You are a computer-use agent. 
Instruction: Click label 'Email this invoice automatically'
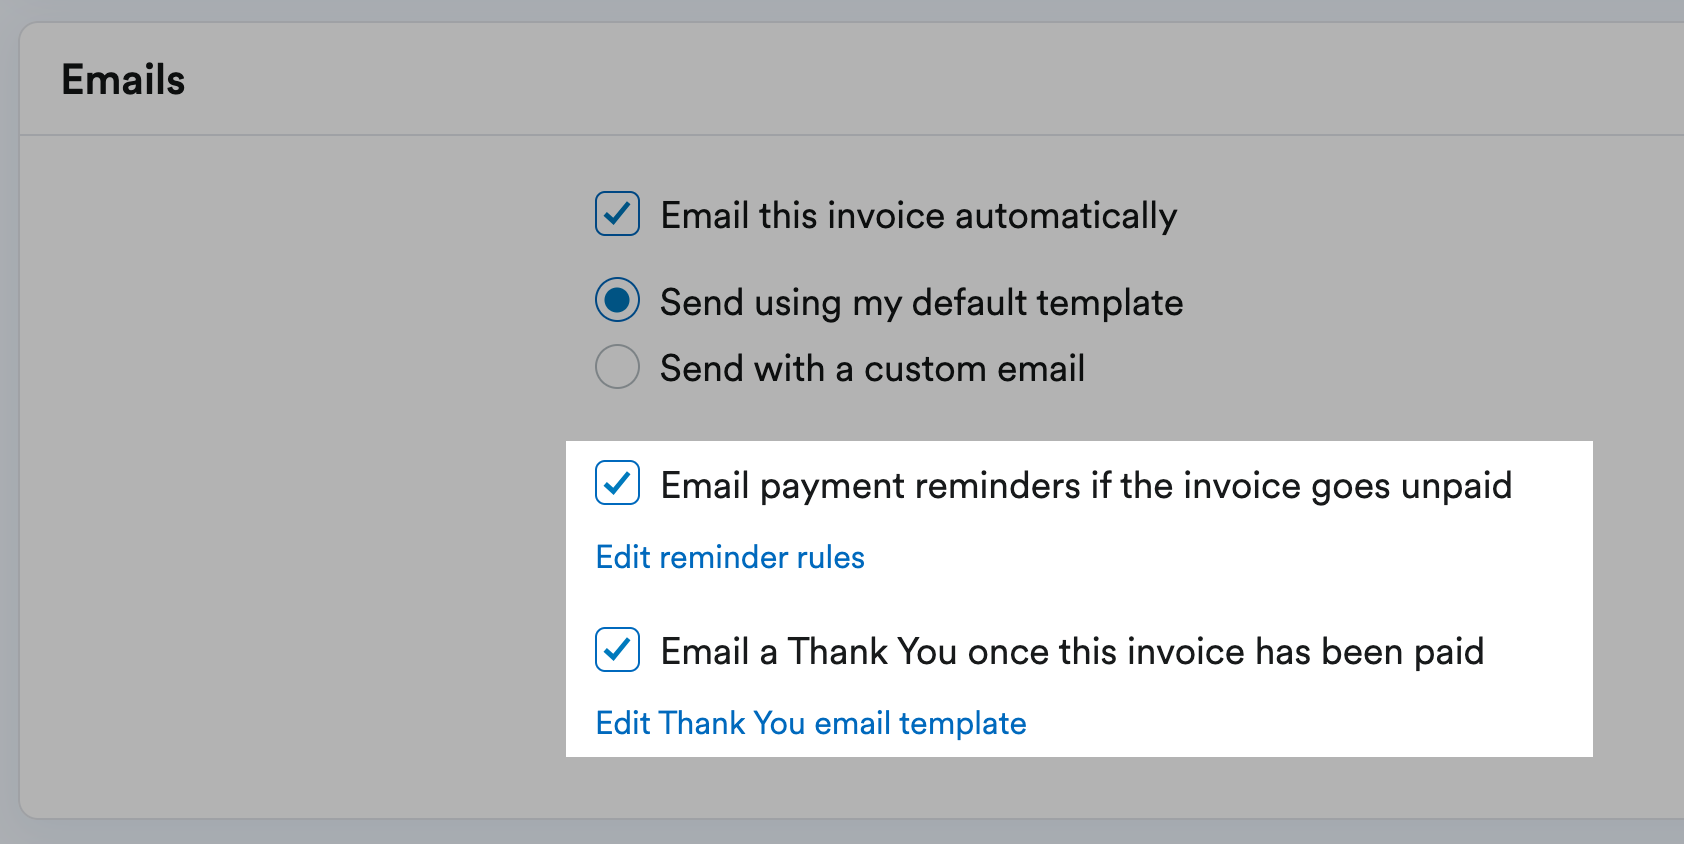(919, 216)
